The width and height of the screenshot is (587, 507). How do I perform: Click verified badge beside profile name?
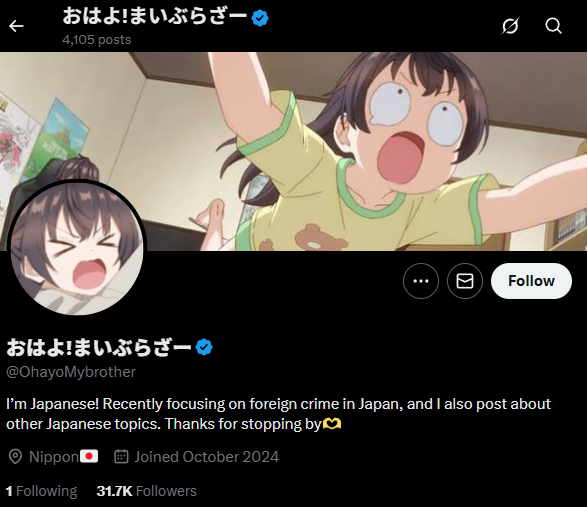[x=204, y=347]
